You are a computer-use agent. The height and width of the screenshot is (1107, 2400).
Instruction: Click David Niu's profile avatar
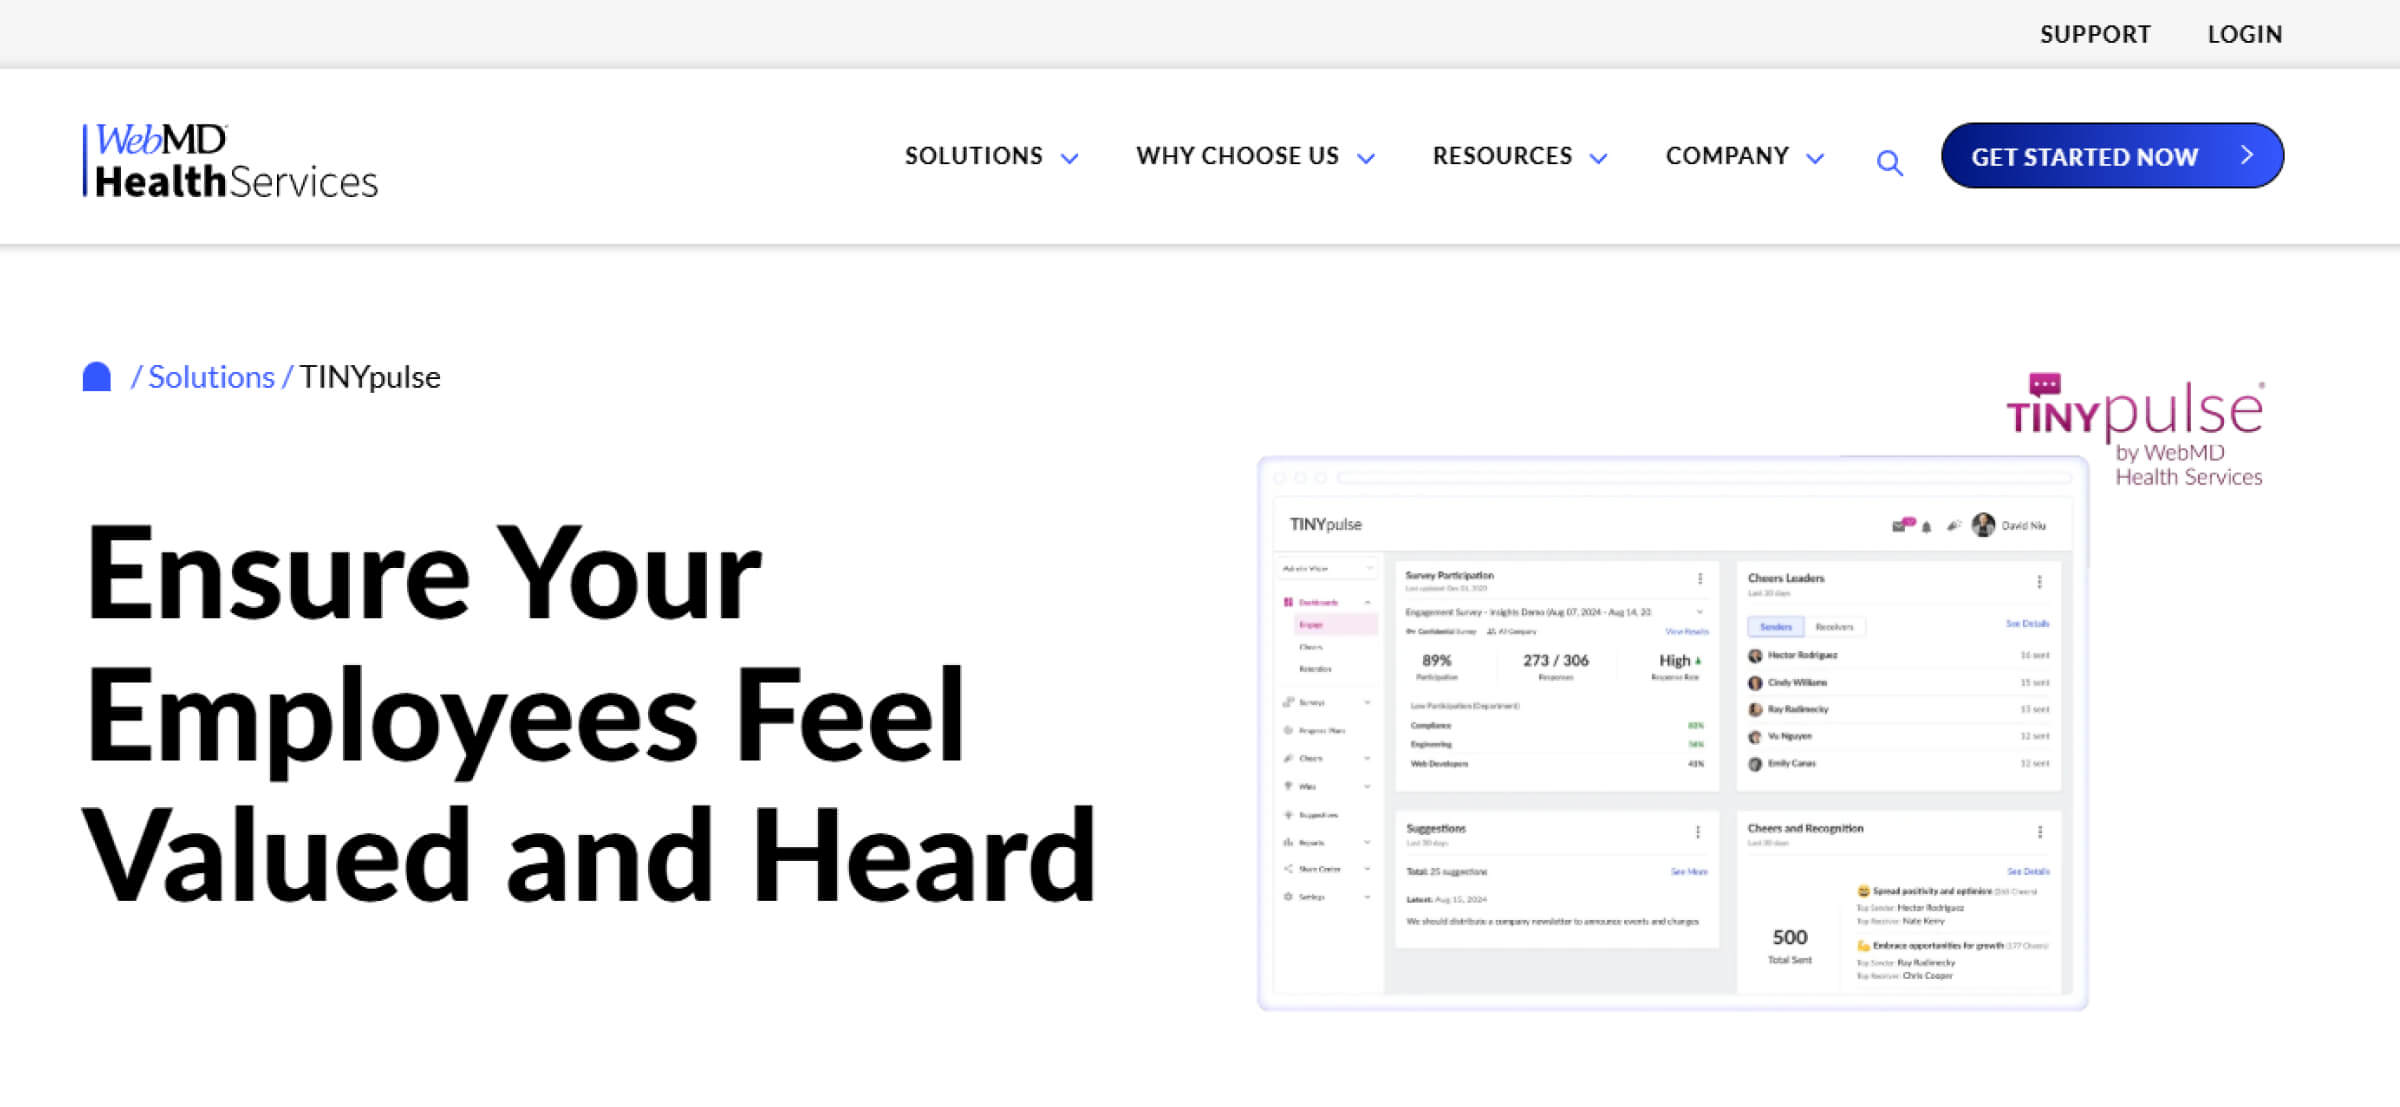tap(1983, 525)
